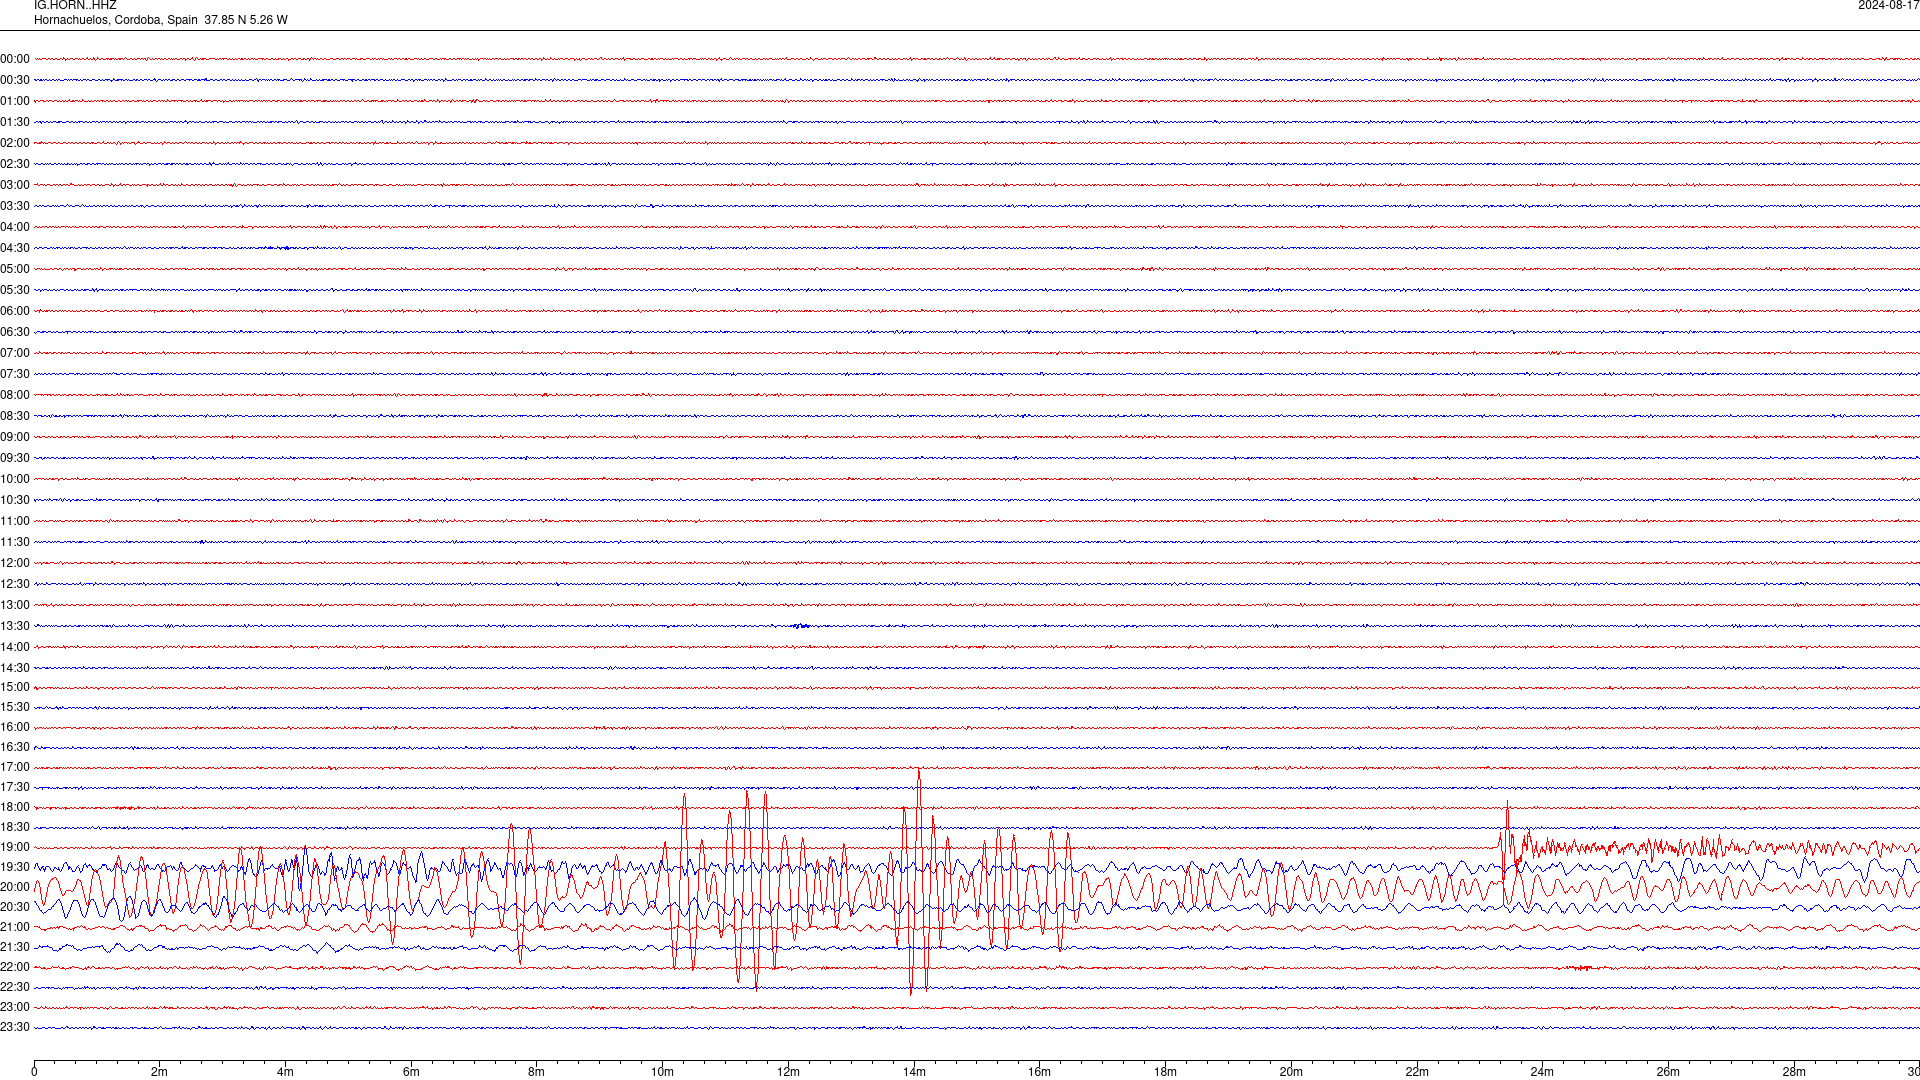Select the 00:30 trace time label
Image resolution: width=1920 pixels, height=1080 pixels.
point(15,80)
